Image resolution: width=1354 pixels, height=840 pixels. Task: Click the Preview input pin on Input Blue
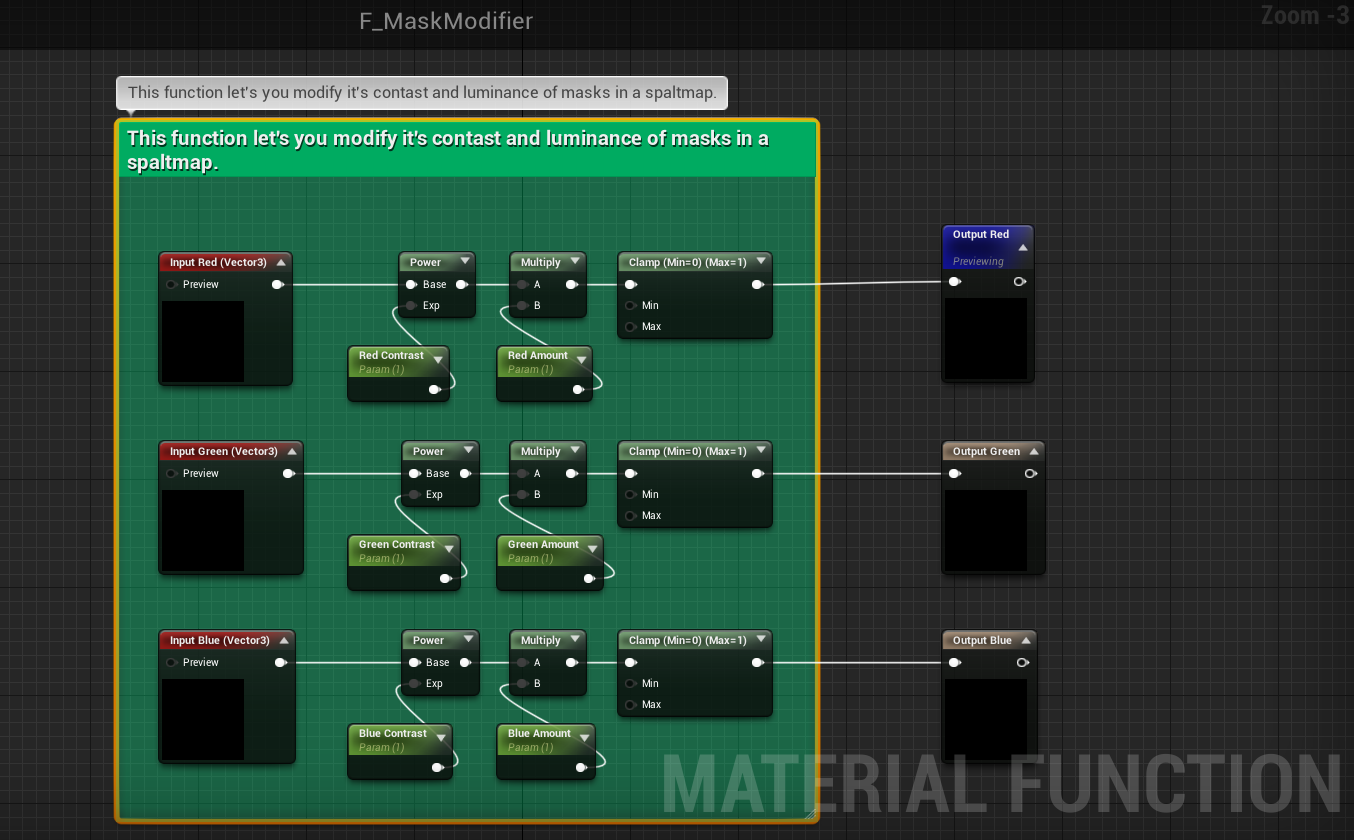(x=172, y=663)
